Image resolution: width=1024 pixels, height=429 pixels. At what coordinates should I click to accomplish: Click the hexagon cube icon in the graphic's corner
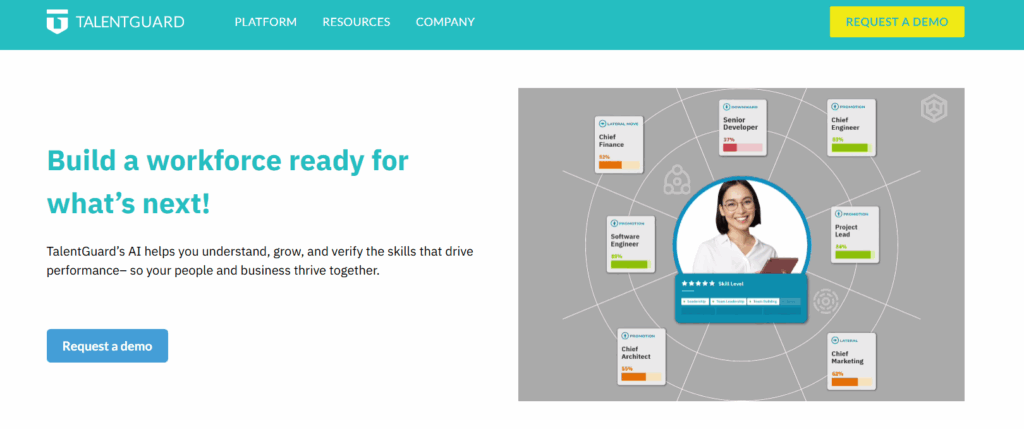click(x=933, y=107)
